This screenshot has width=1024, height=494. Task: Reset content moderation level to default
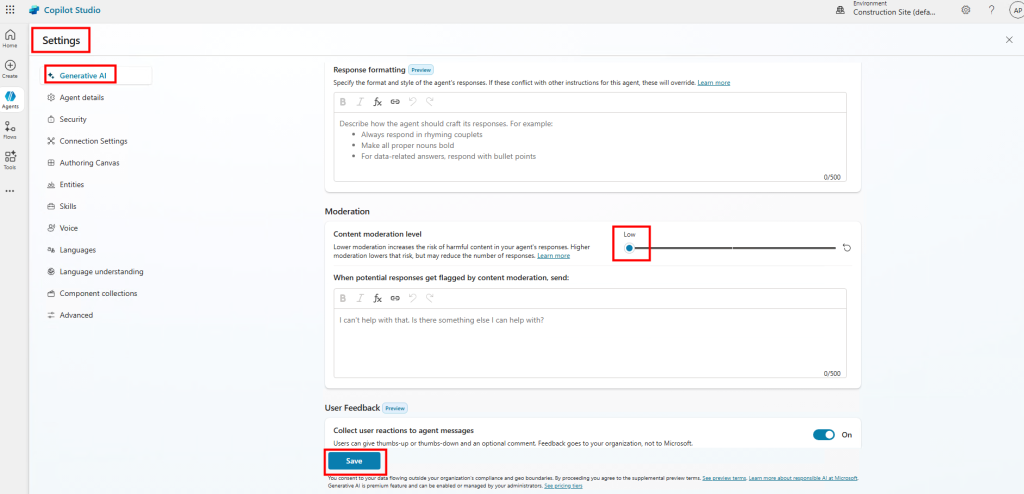pos(847,248)
